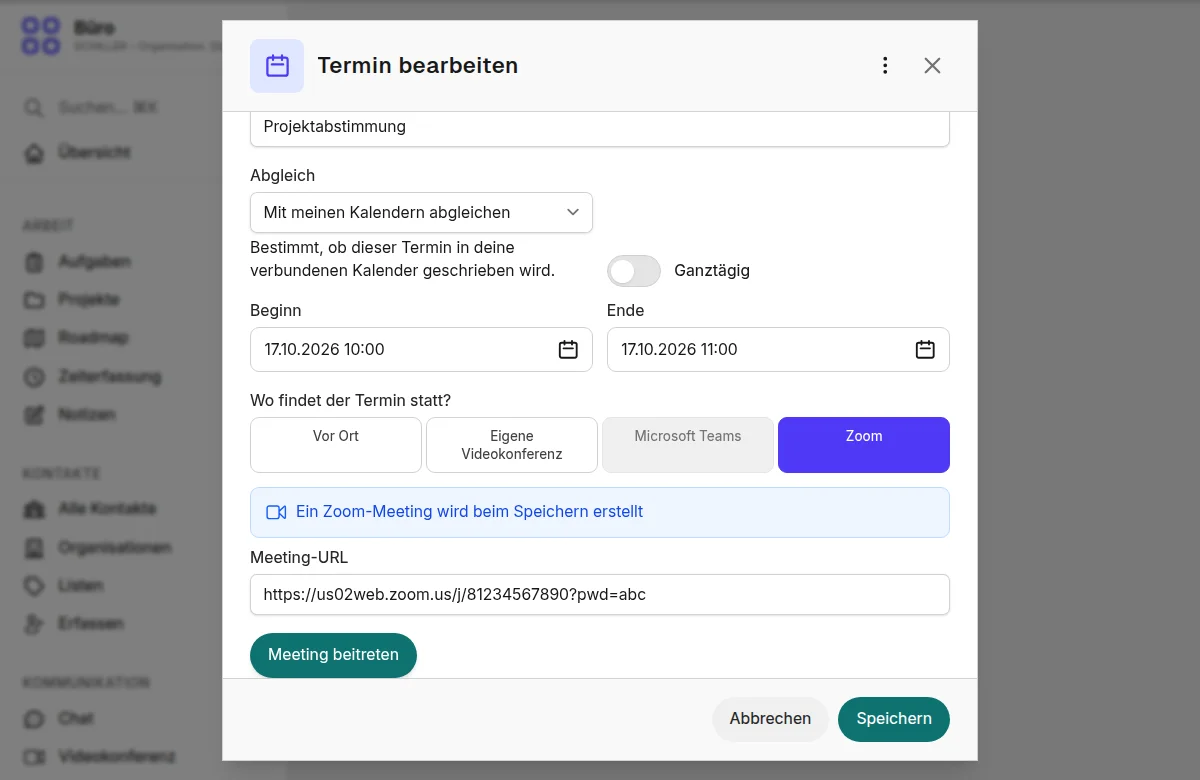1200x780 pixels.
Task: Select Vor Ort as location
Action: 336,445
